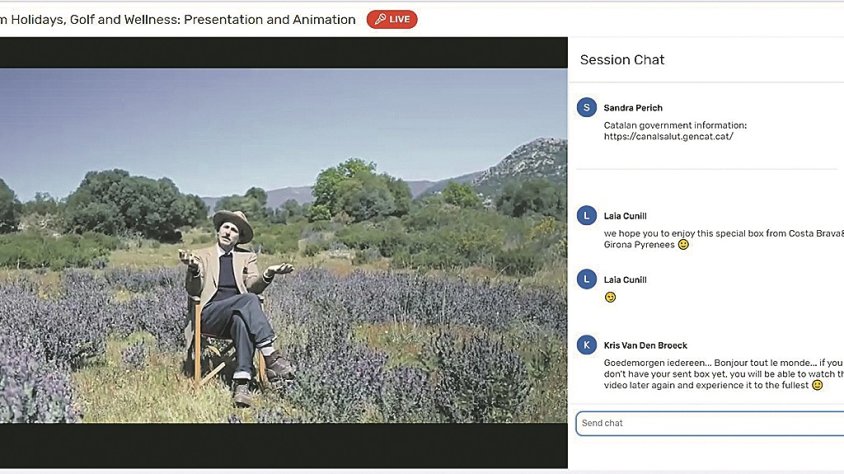Click the live video stream player

pyautogui.click(x=283, y=244)
